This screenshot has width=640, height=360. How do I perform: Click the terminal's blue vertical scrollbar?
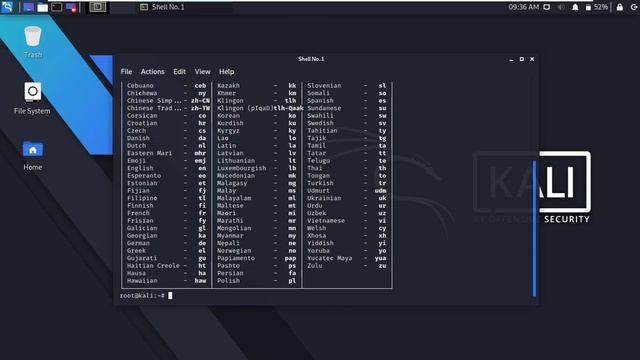[x=534, y=229]
